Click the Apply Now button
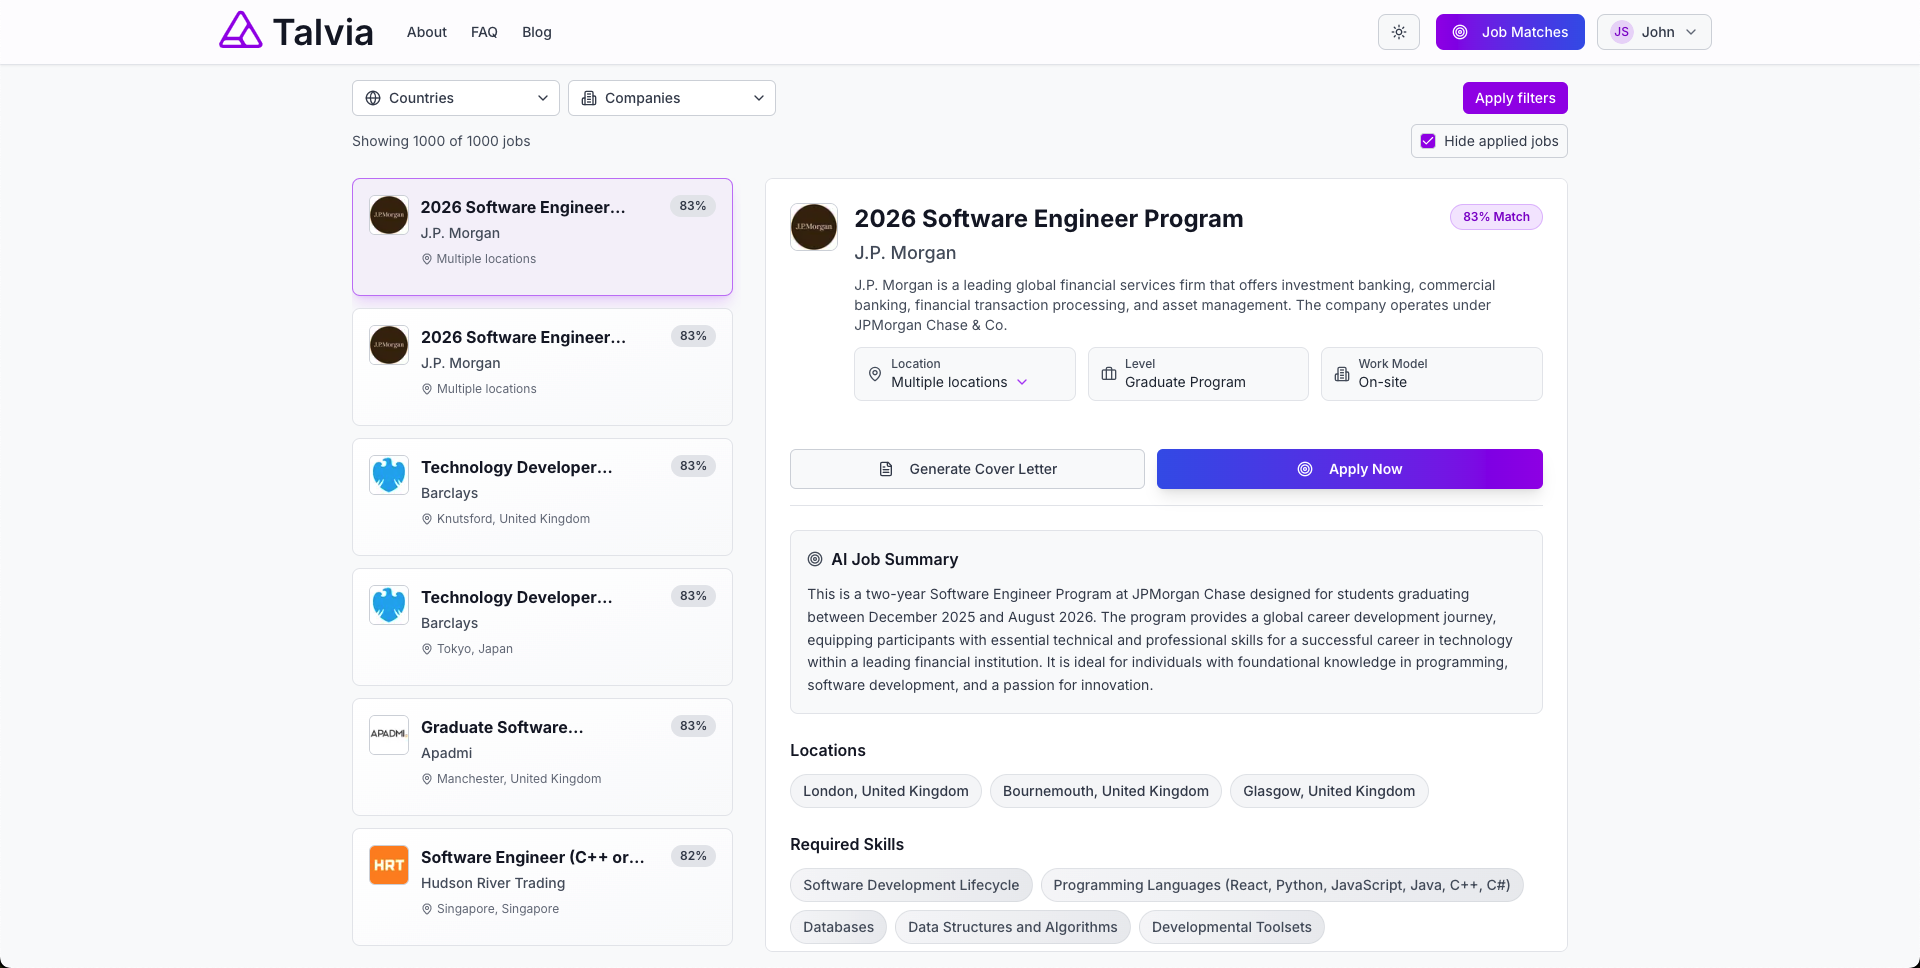1920x968 pixels. [x=1350, y=469]
